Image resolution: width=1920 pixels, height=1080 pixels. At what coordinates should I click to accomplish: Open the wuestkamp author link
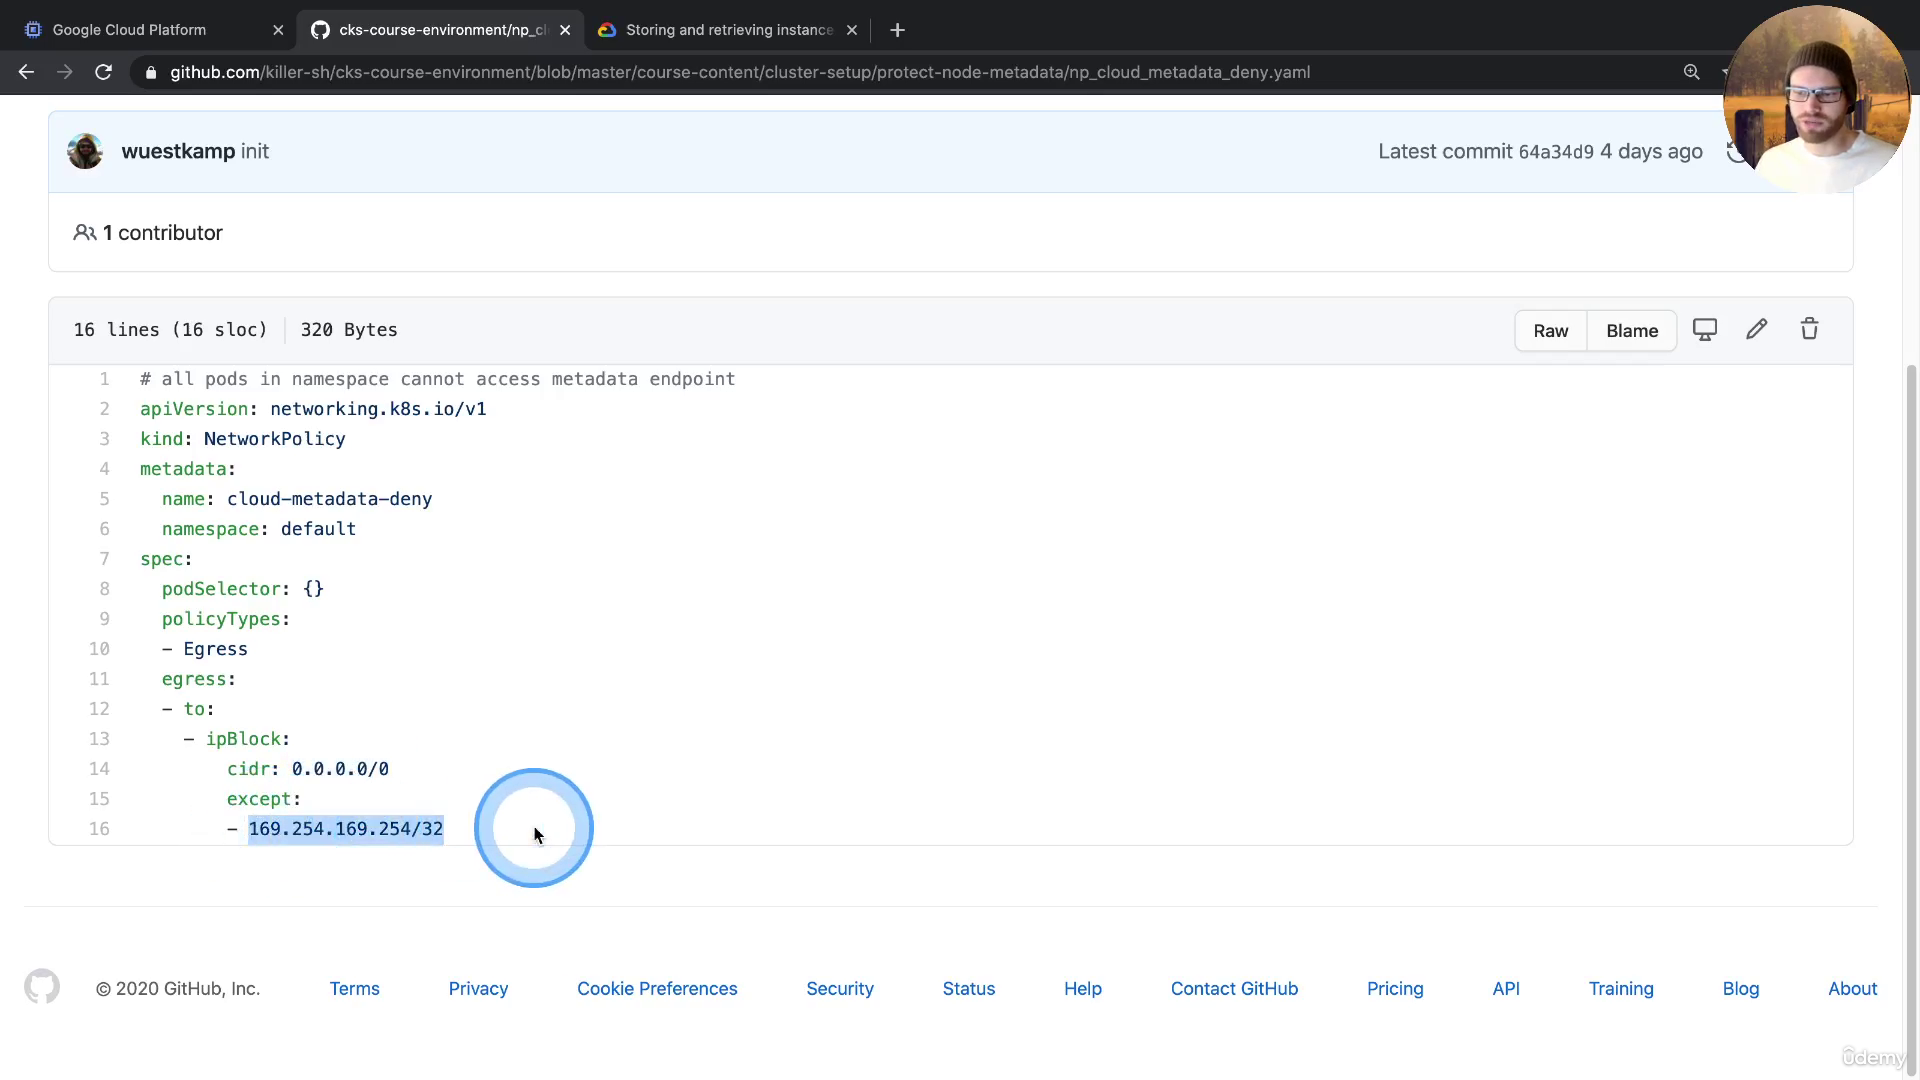[x=178, y=151]
